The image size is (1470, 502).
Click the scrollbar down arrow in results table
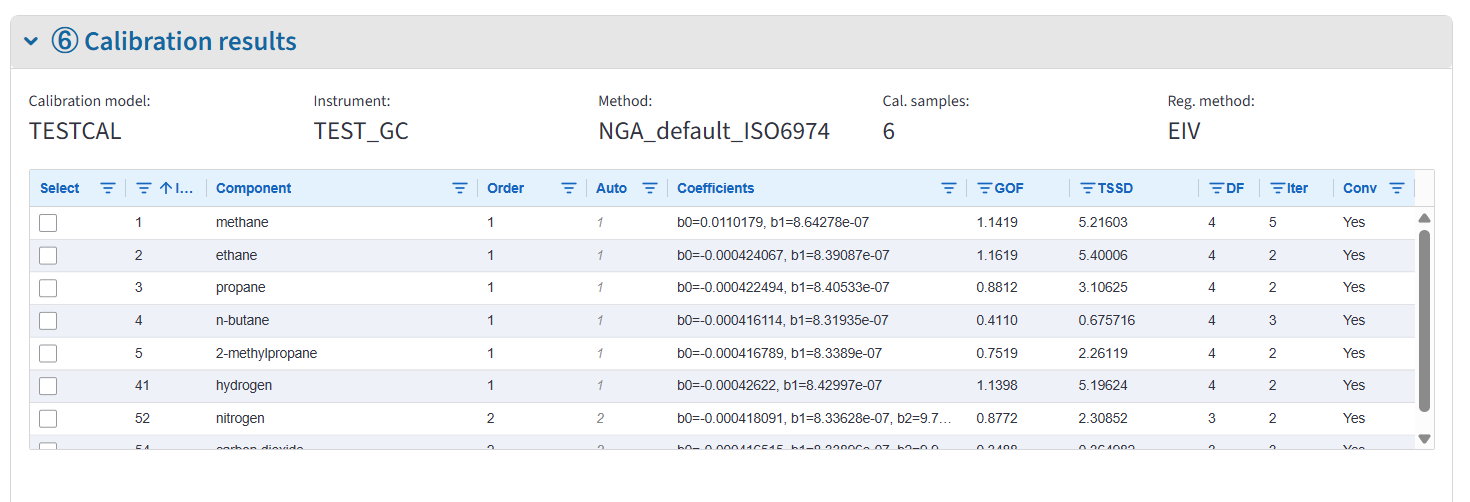[x=1425, y=438]
